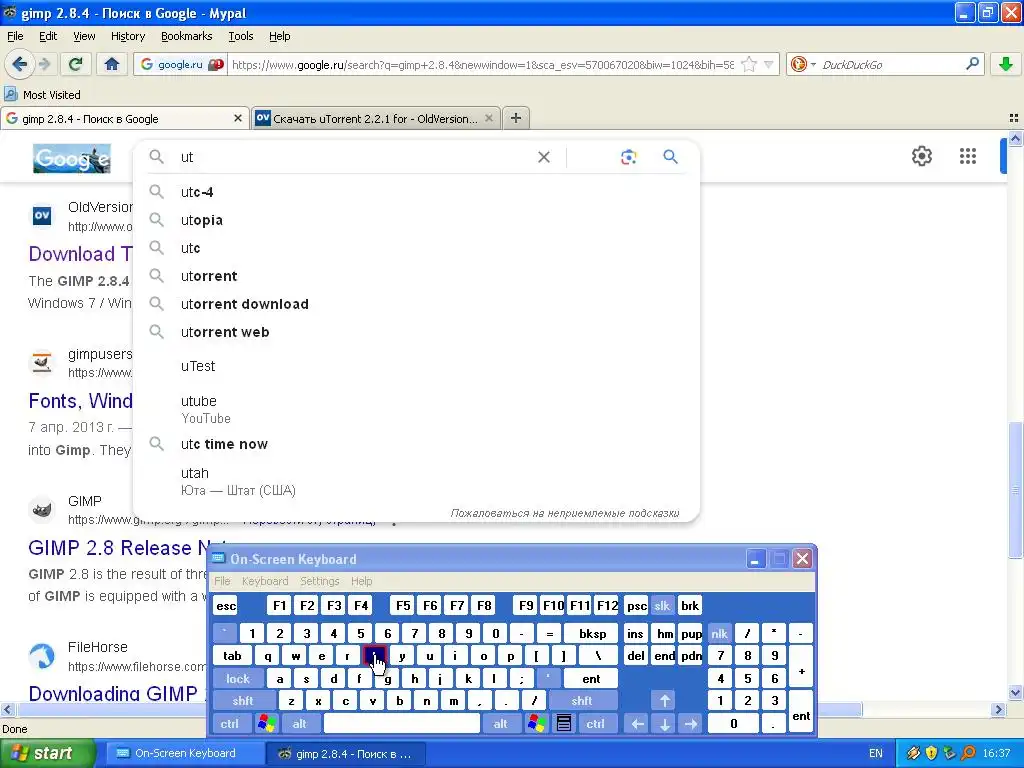Open the File menu in Mypal
Viewport: 1024px width, 768px height.
15,36
